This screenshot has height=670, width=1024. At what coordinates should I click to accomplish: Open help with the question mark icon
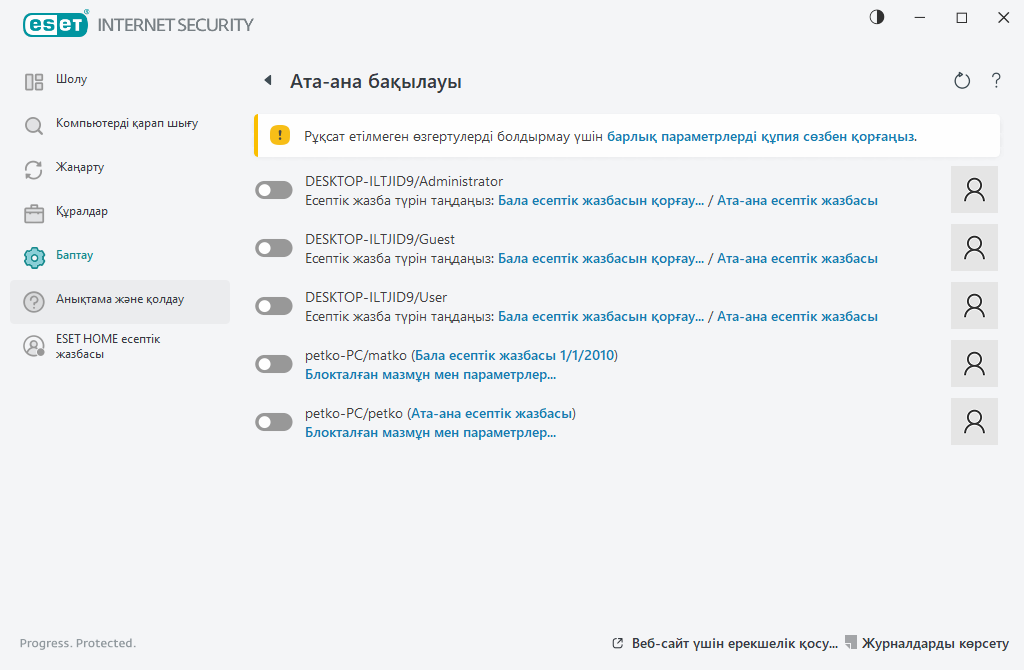[x=996, y=81]
